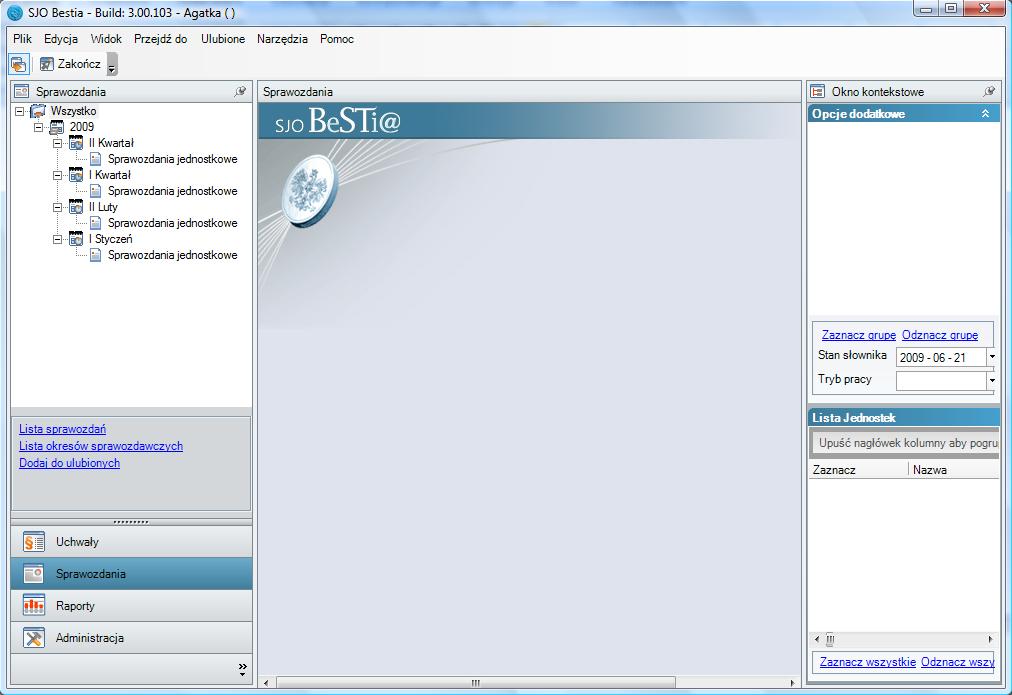The height and width of the screenshot is (695, 1012).
Task: Open the Przejdź do menu
Action: [x=161, y=39]
